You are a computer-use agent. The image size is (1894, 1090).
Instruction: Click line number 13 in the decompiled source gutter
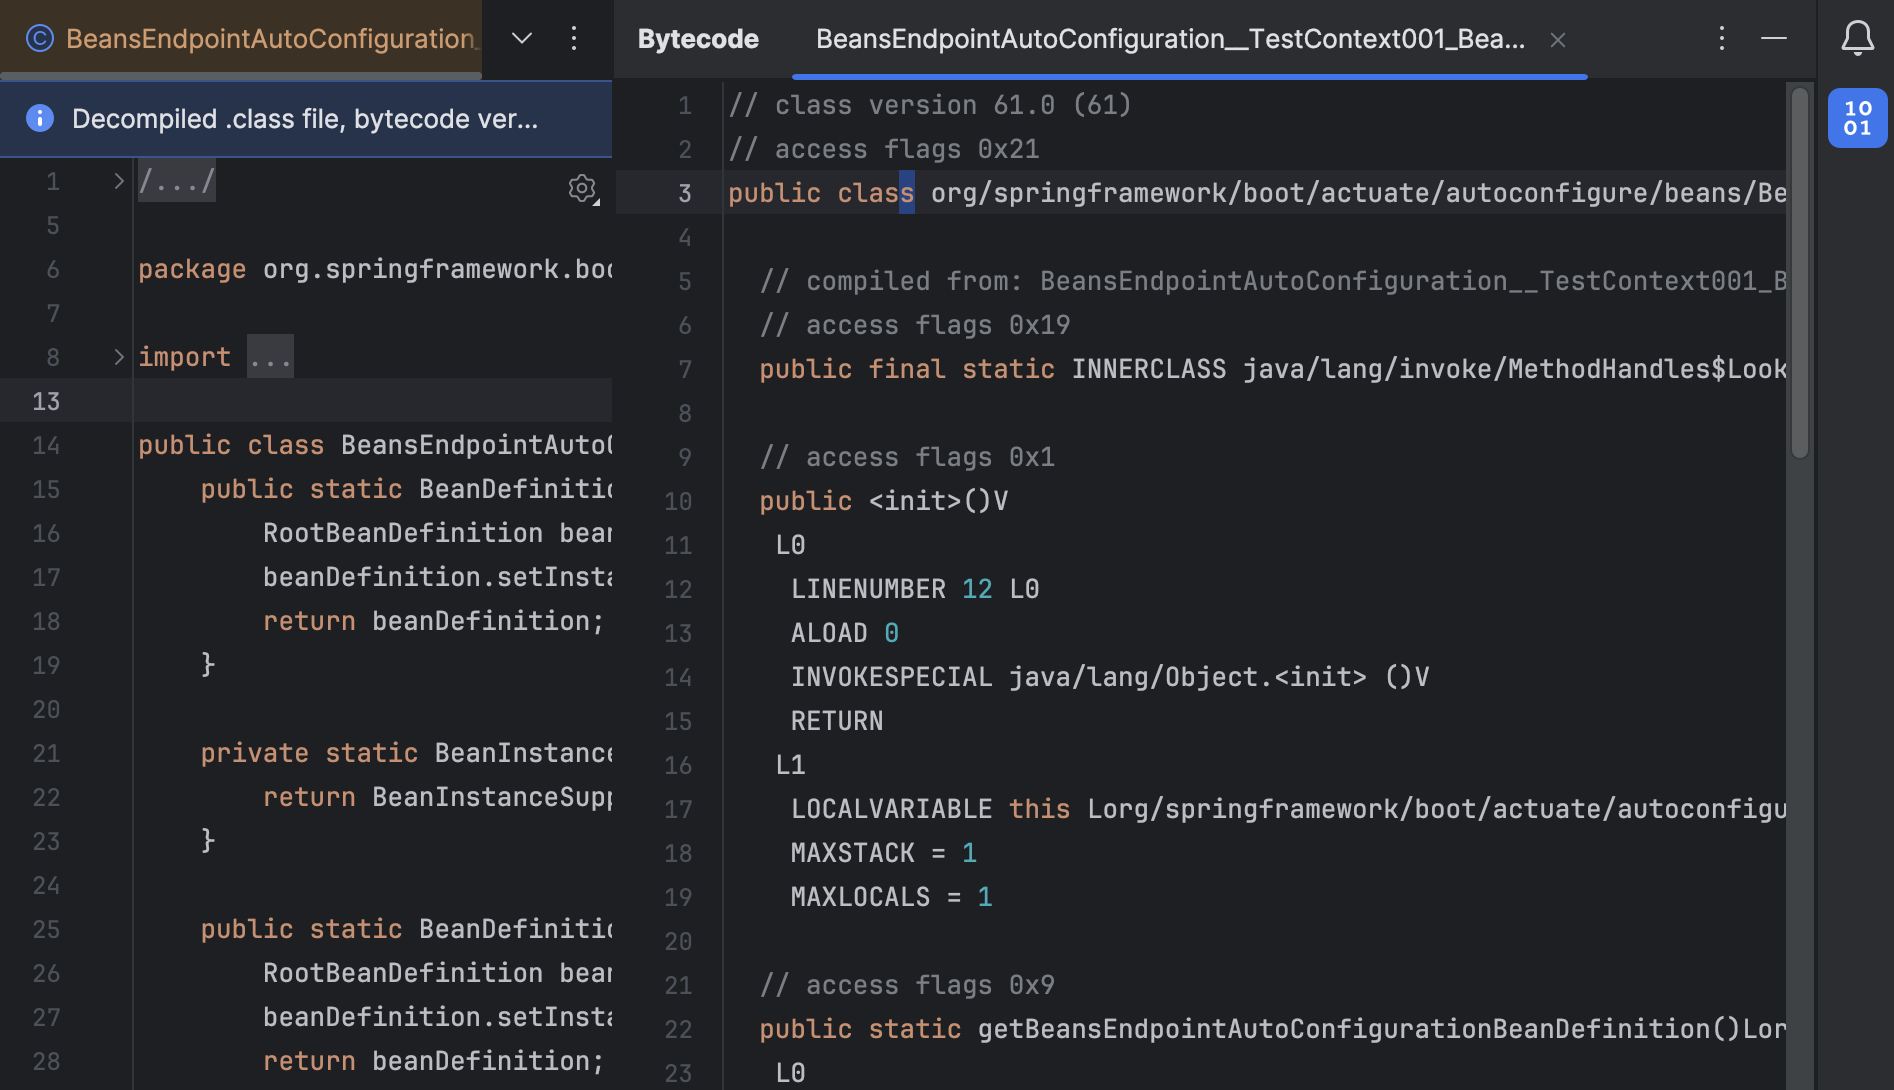[46, 400]
